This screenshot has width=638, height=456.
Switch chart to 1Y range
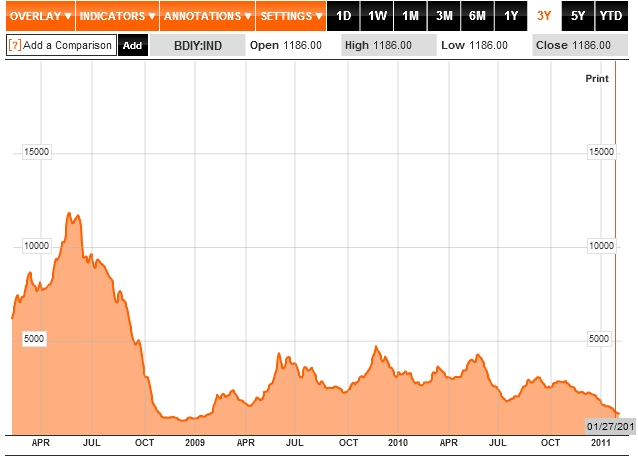511,16
